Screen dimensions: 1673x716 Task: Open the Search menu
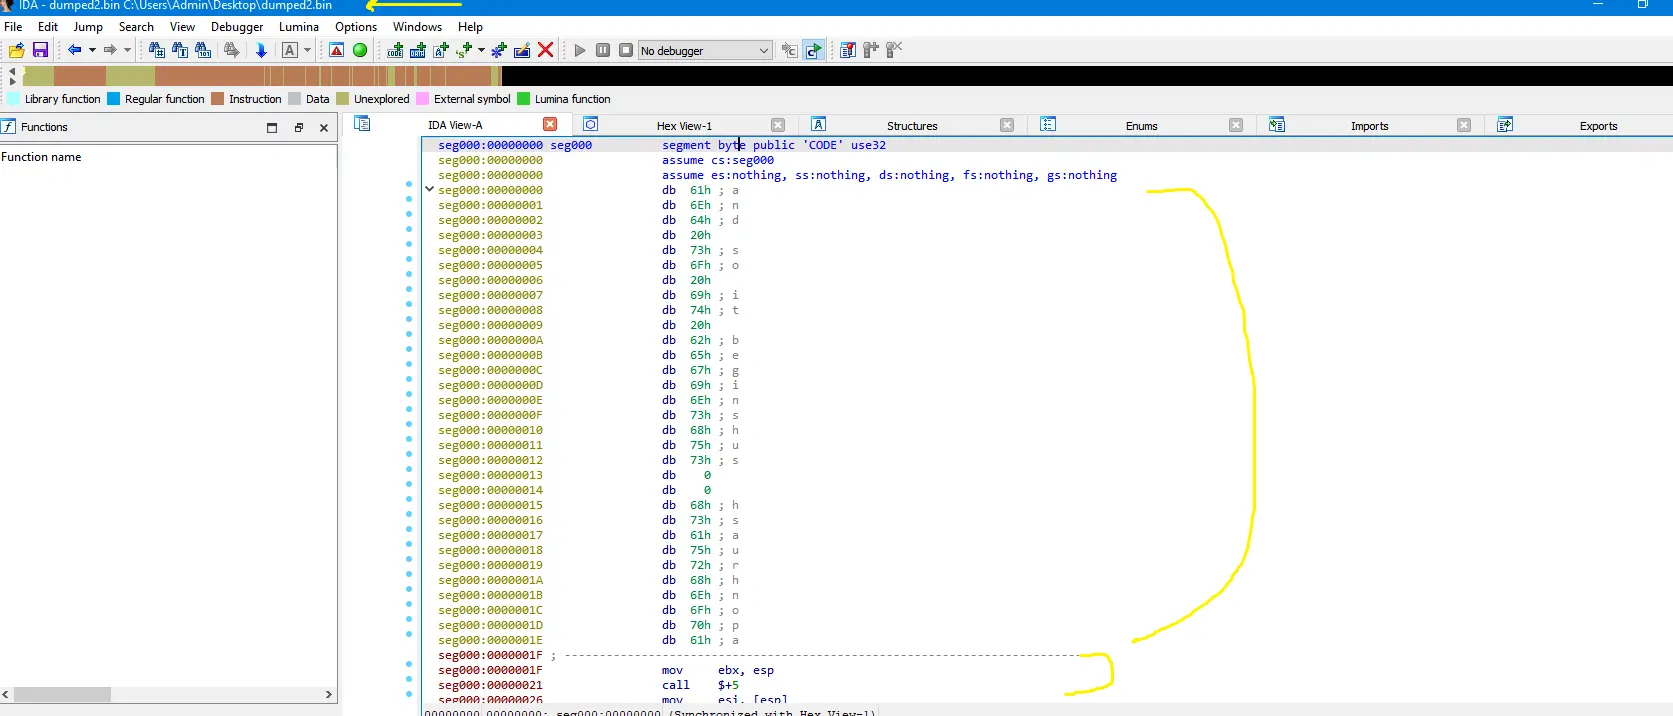pos(136,27)
